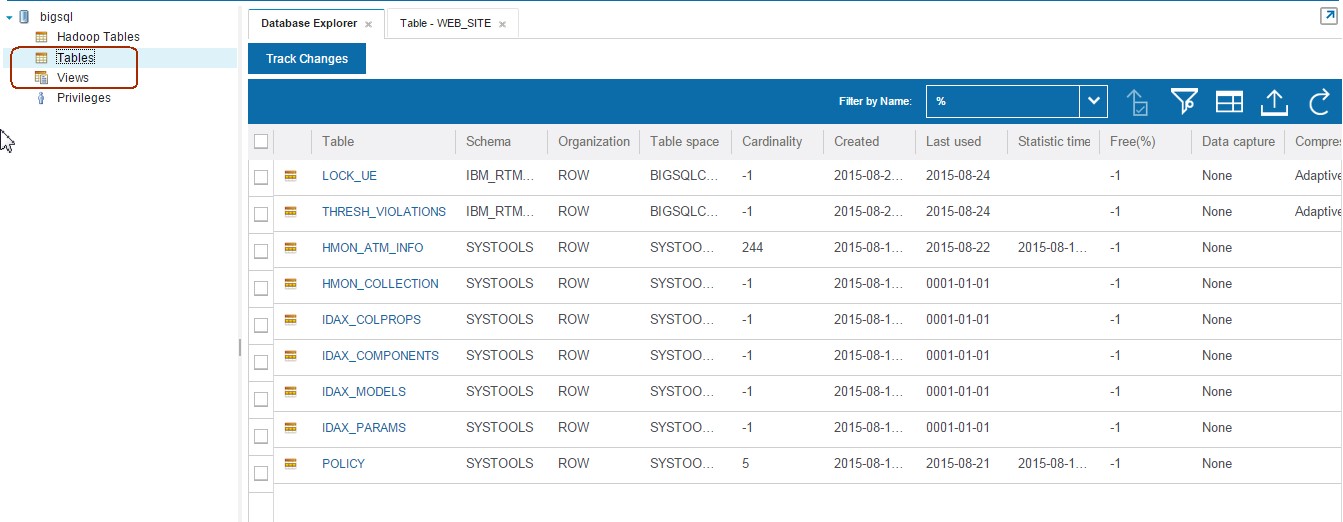Click the Views tree icon

click(41, 78)
